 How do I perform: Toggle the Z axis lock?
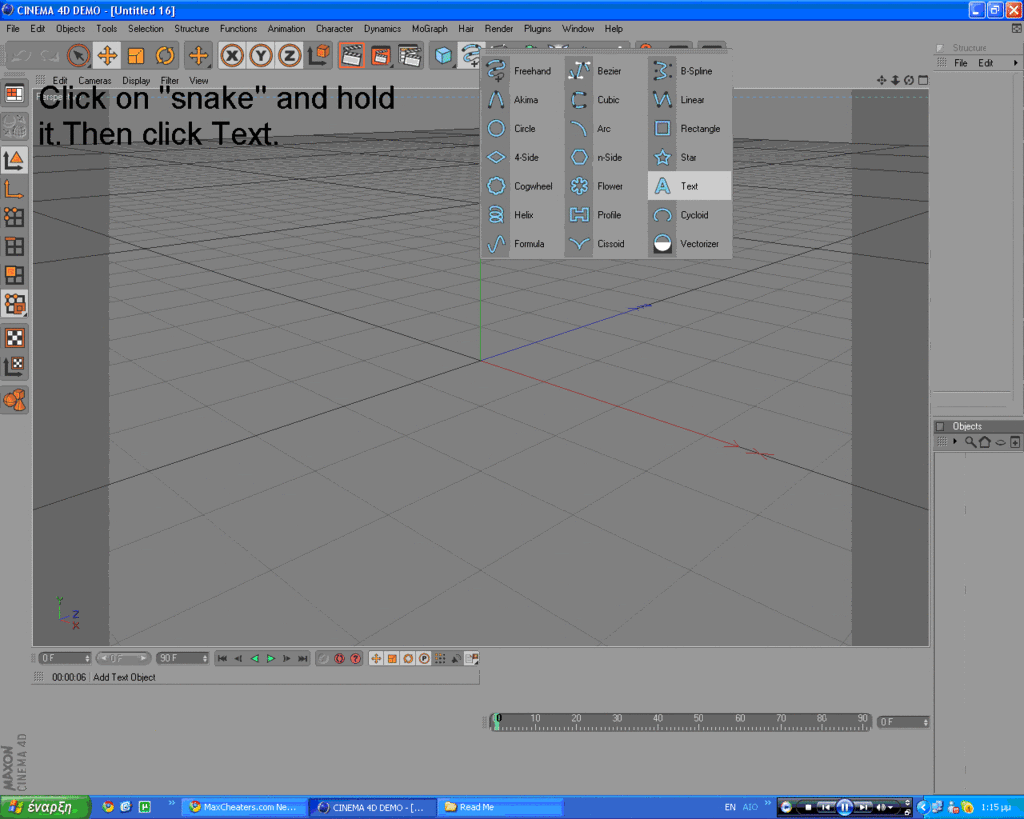click(x=290, y=56)
